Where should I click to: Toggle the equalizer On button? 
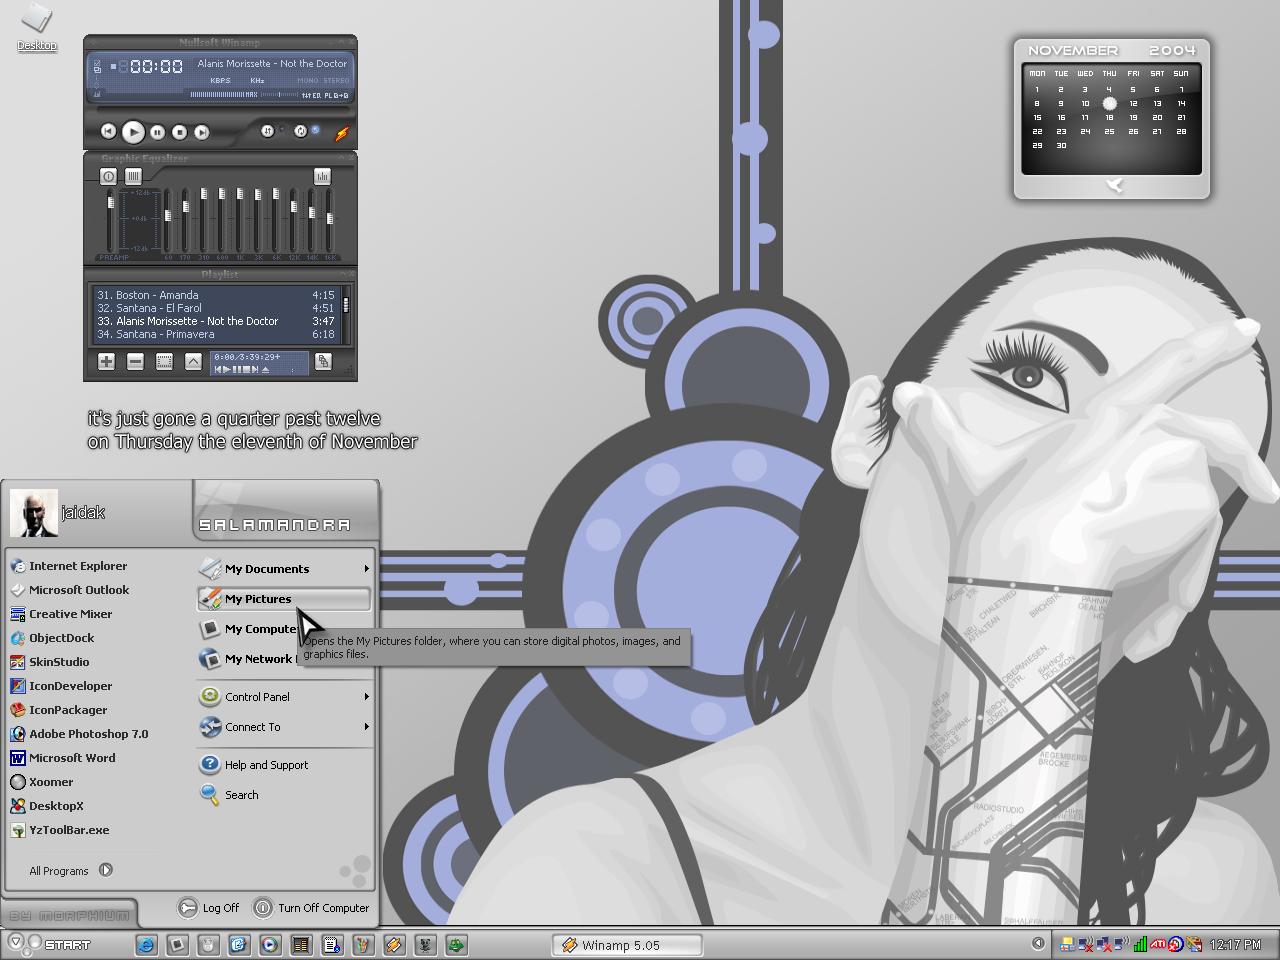[108, 176]
